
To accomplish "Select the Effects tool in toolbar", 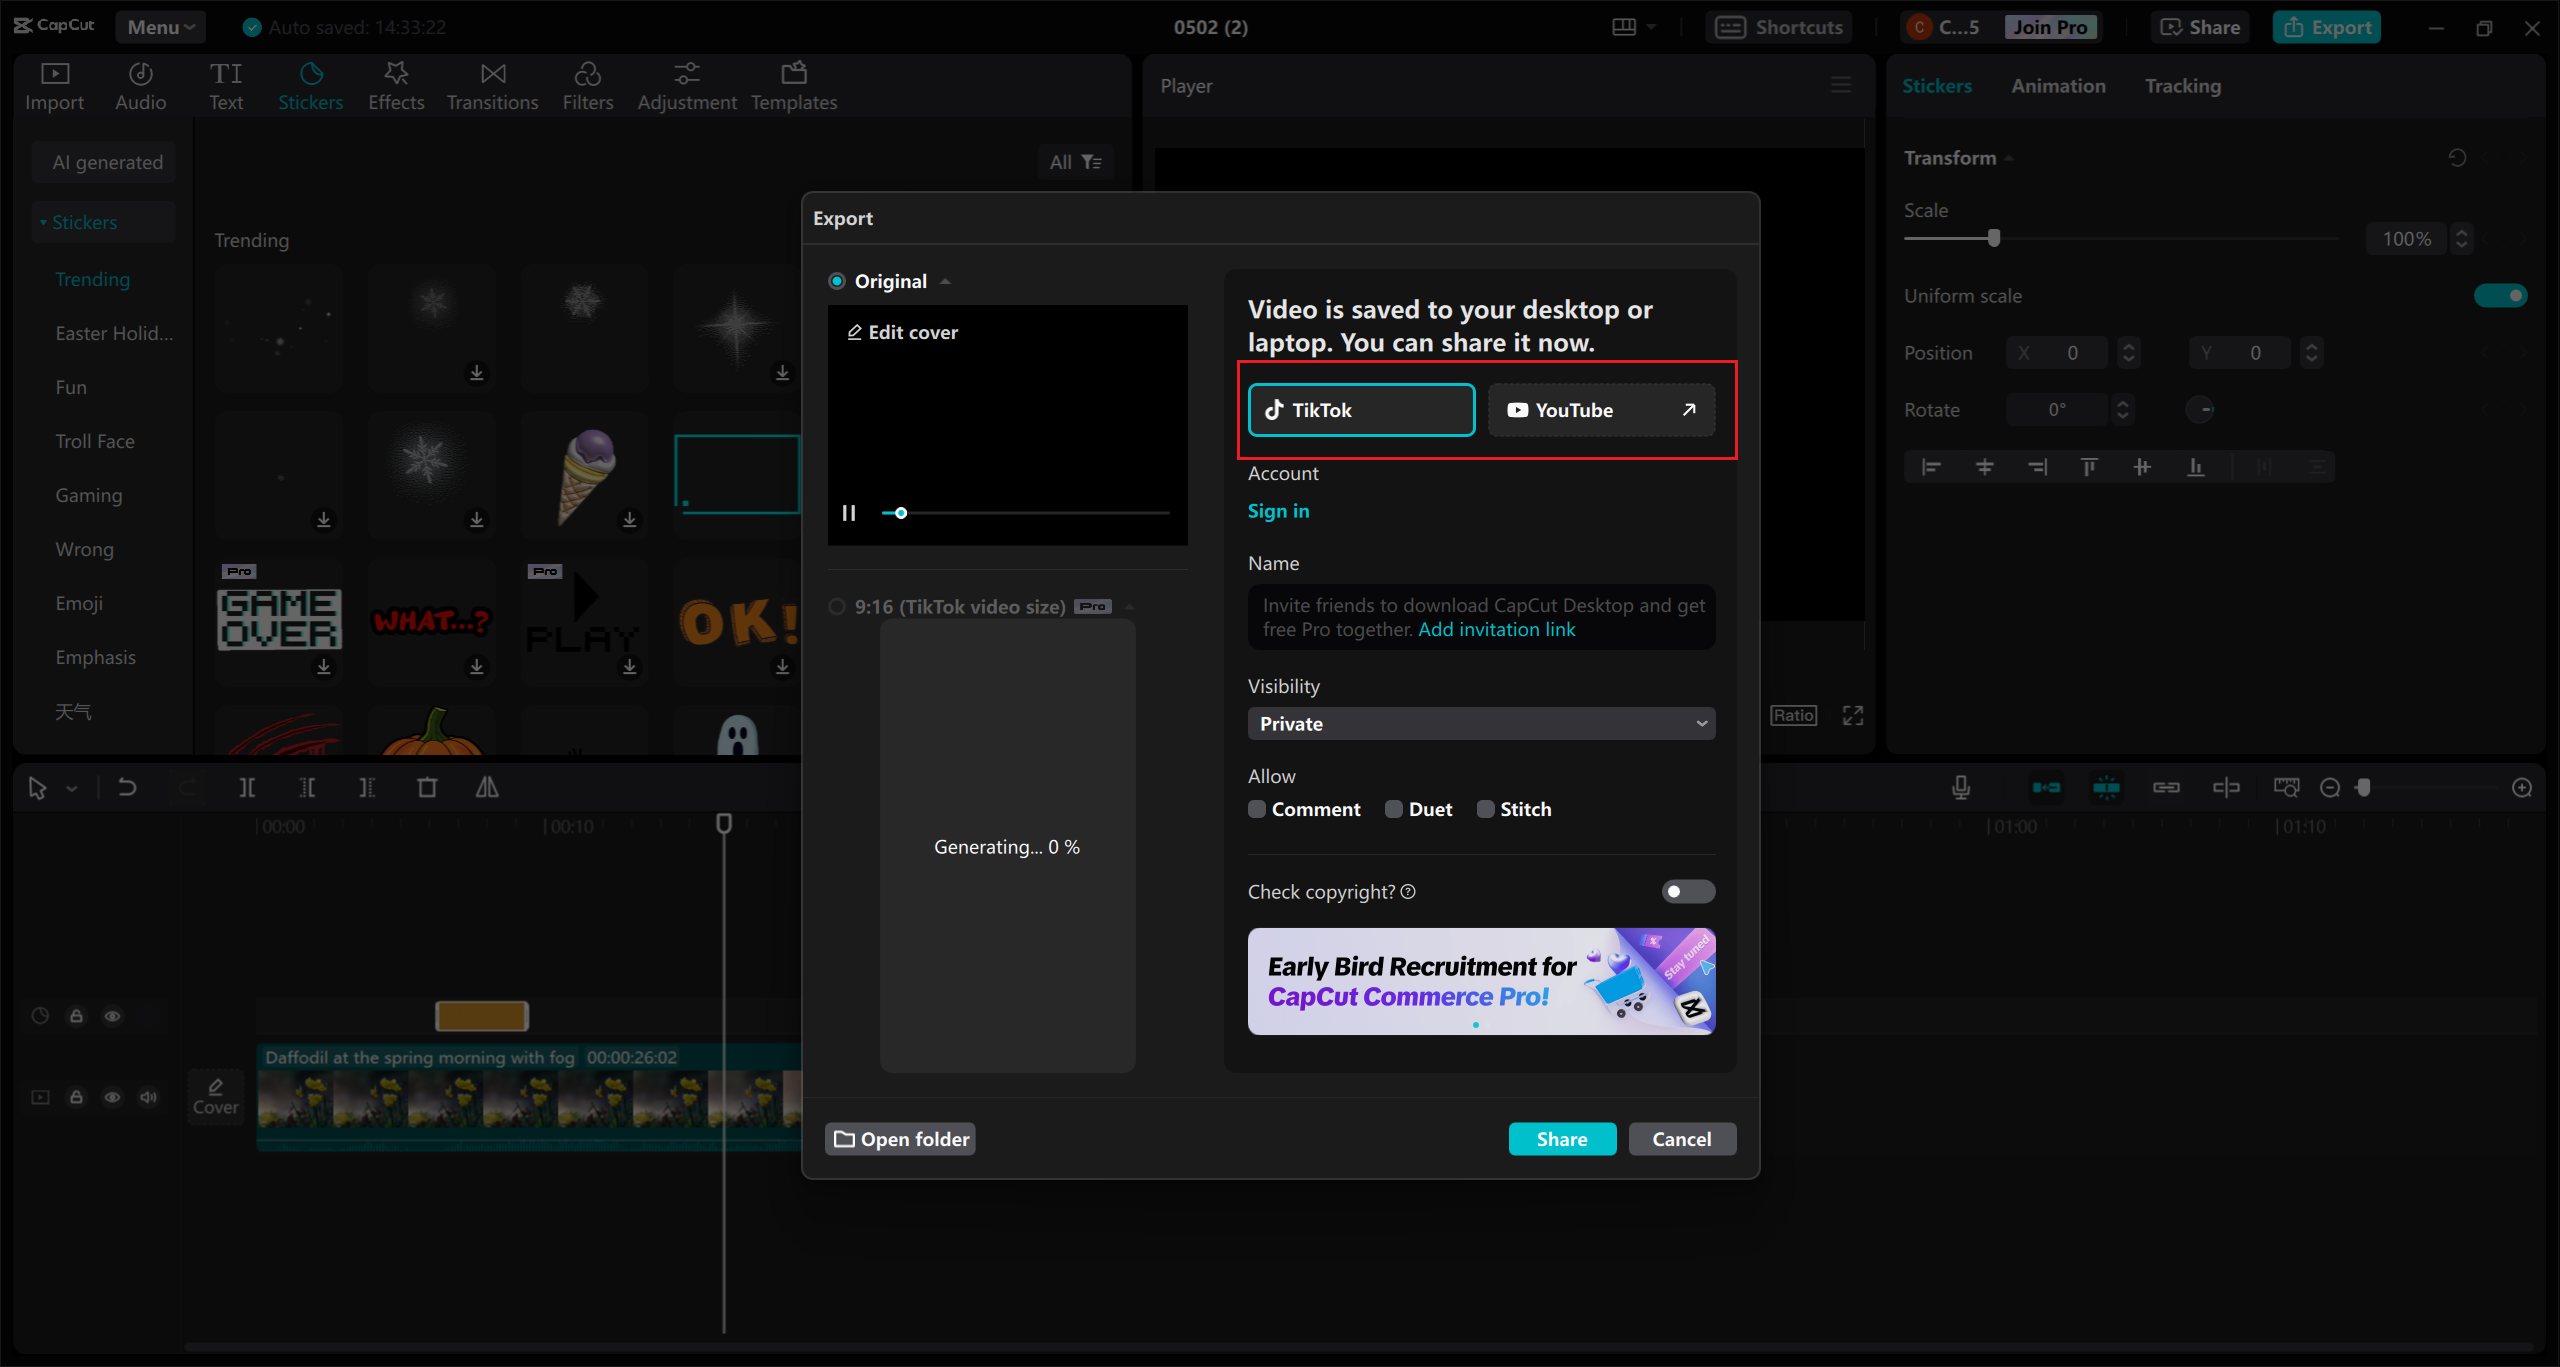I will point(394,85).
